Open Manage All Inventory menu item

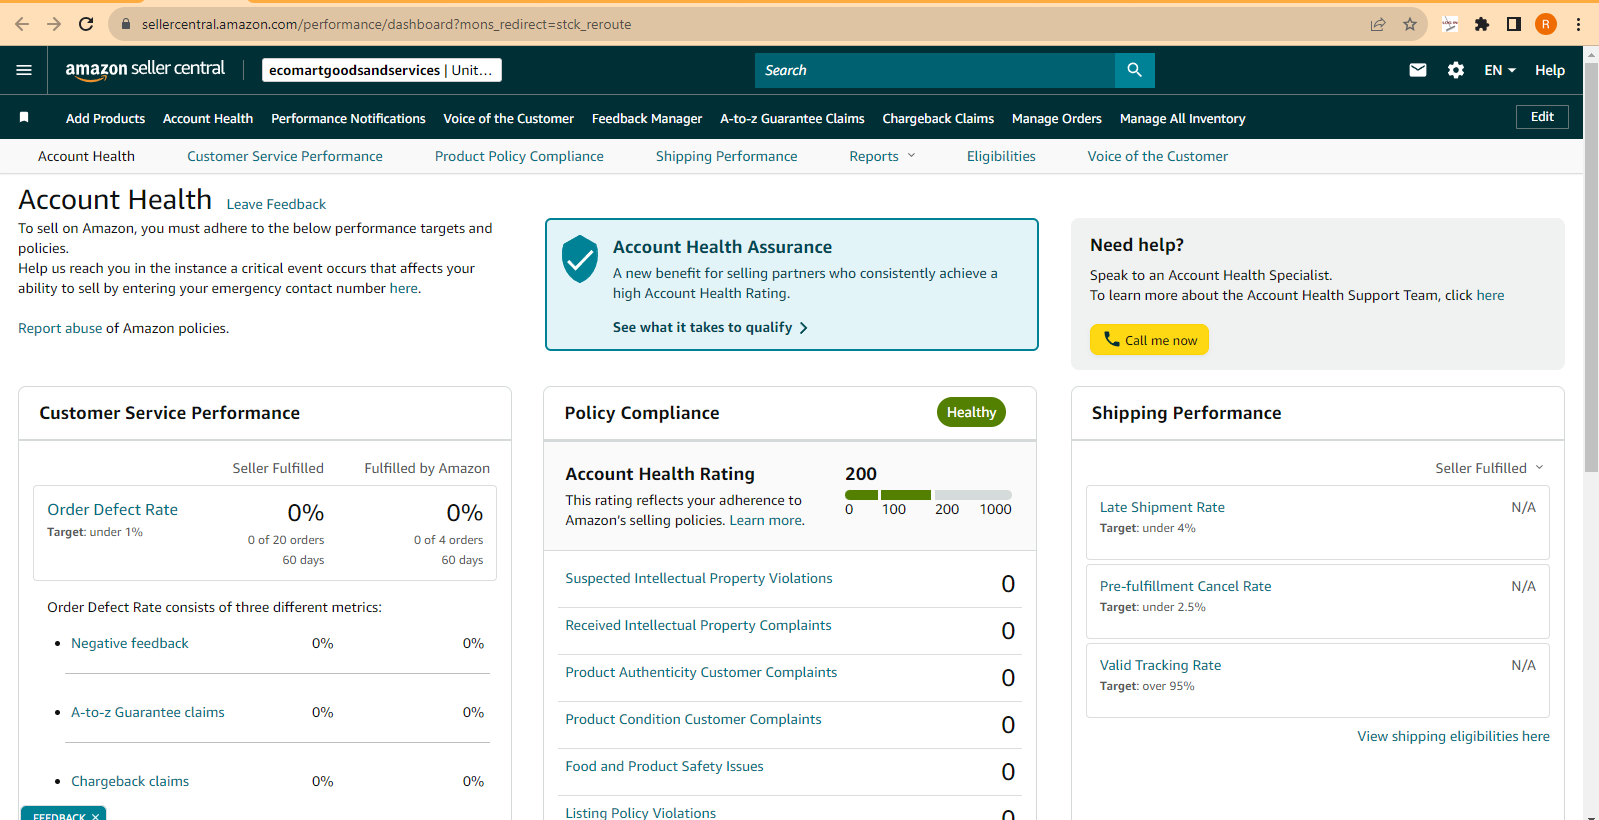click(x=1182, y=118)
